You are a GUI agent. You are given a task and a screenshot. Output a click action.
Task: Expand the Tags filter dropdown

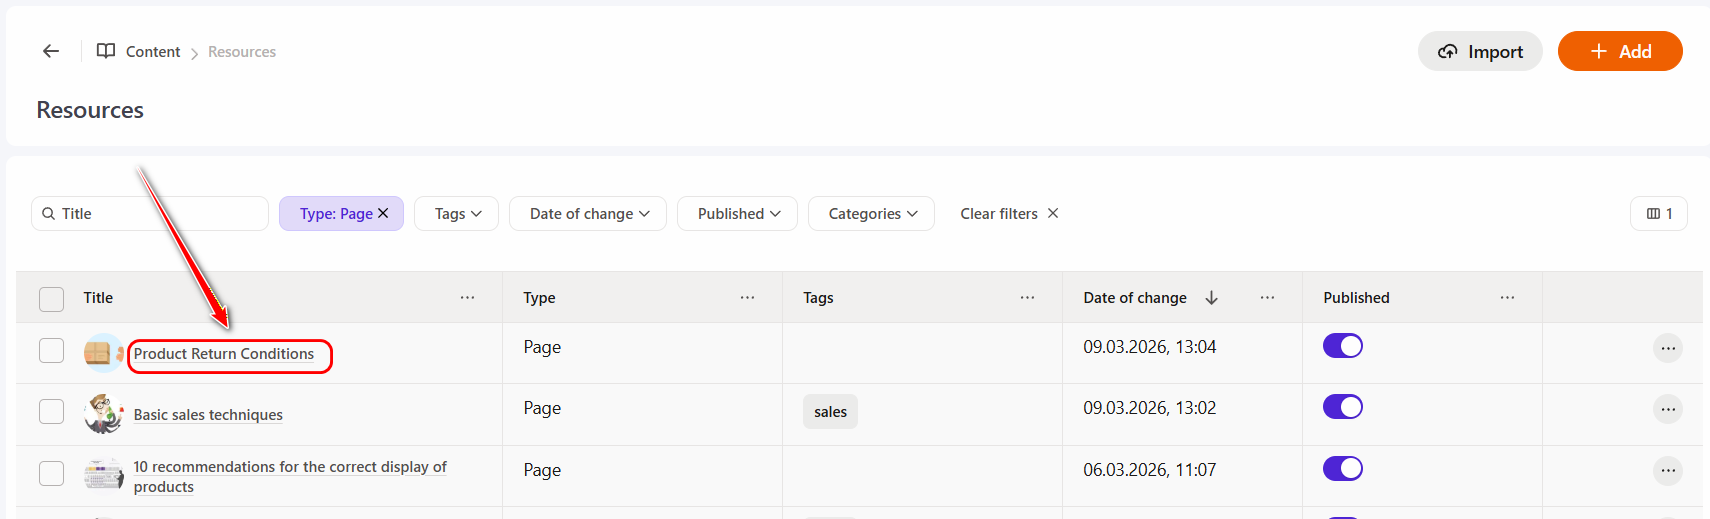pos(457,213)
